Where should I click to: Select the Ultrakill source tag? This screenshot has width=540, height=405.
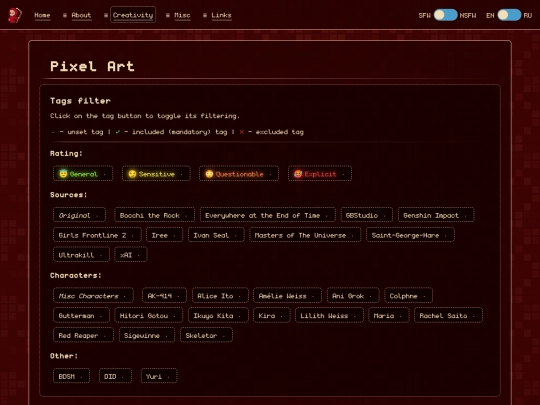point(81,255)
